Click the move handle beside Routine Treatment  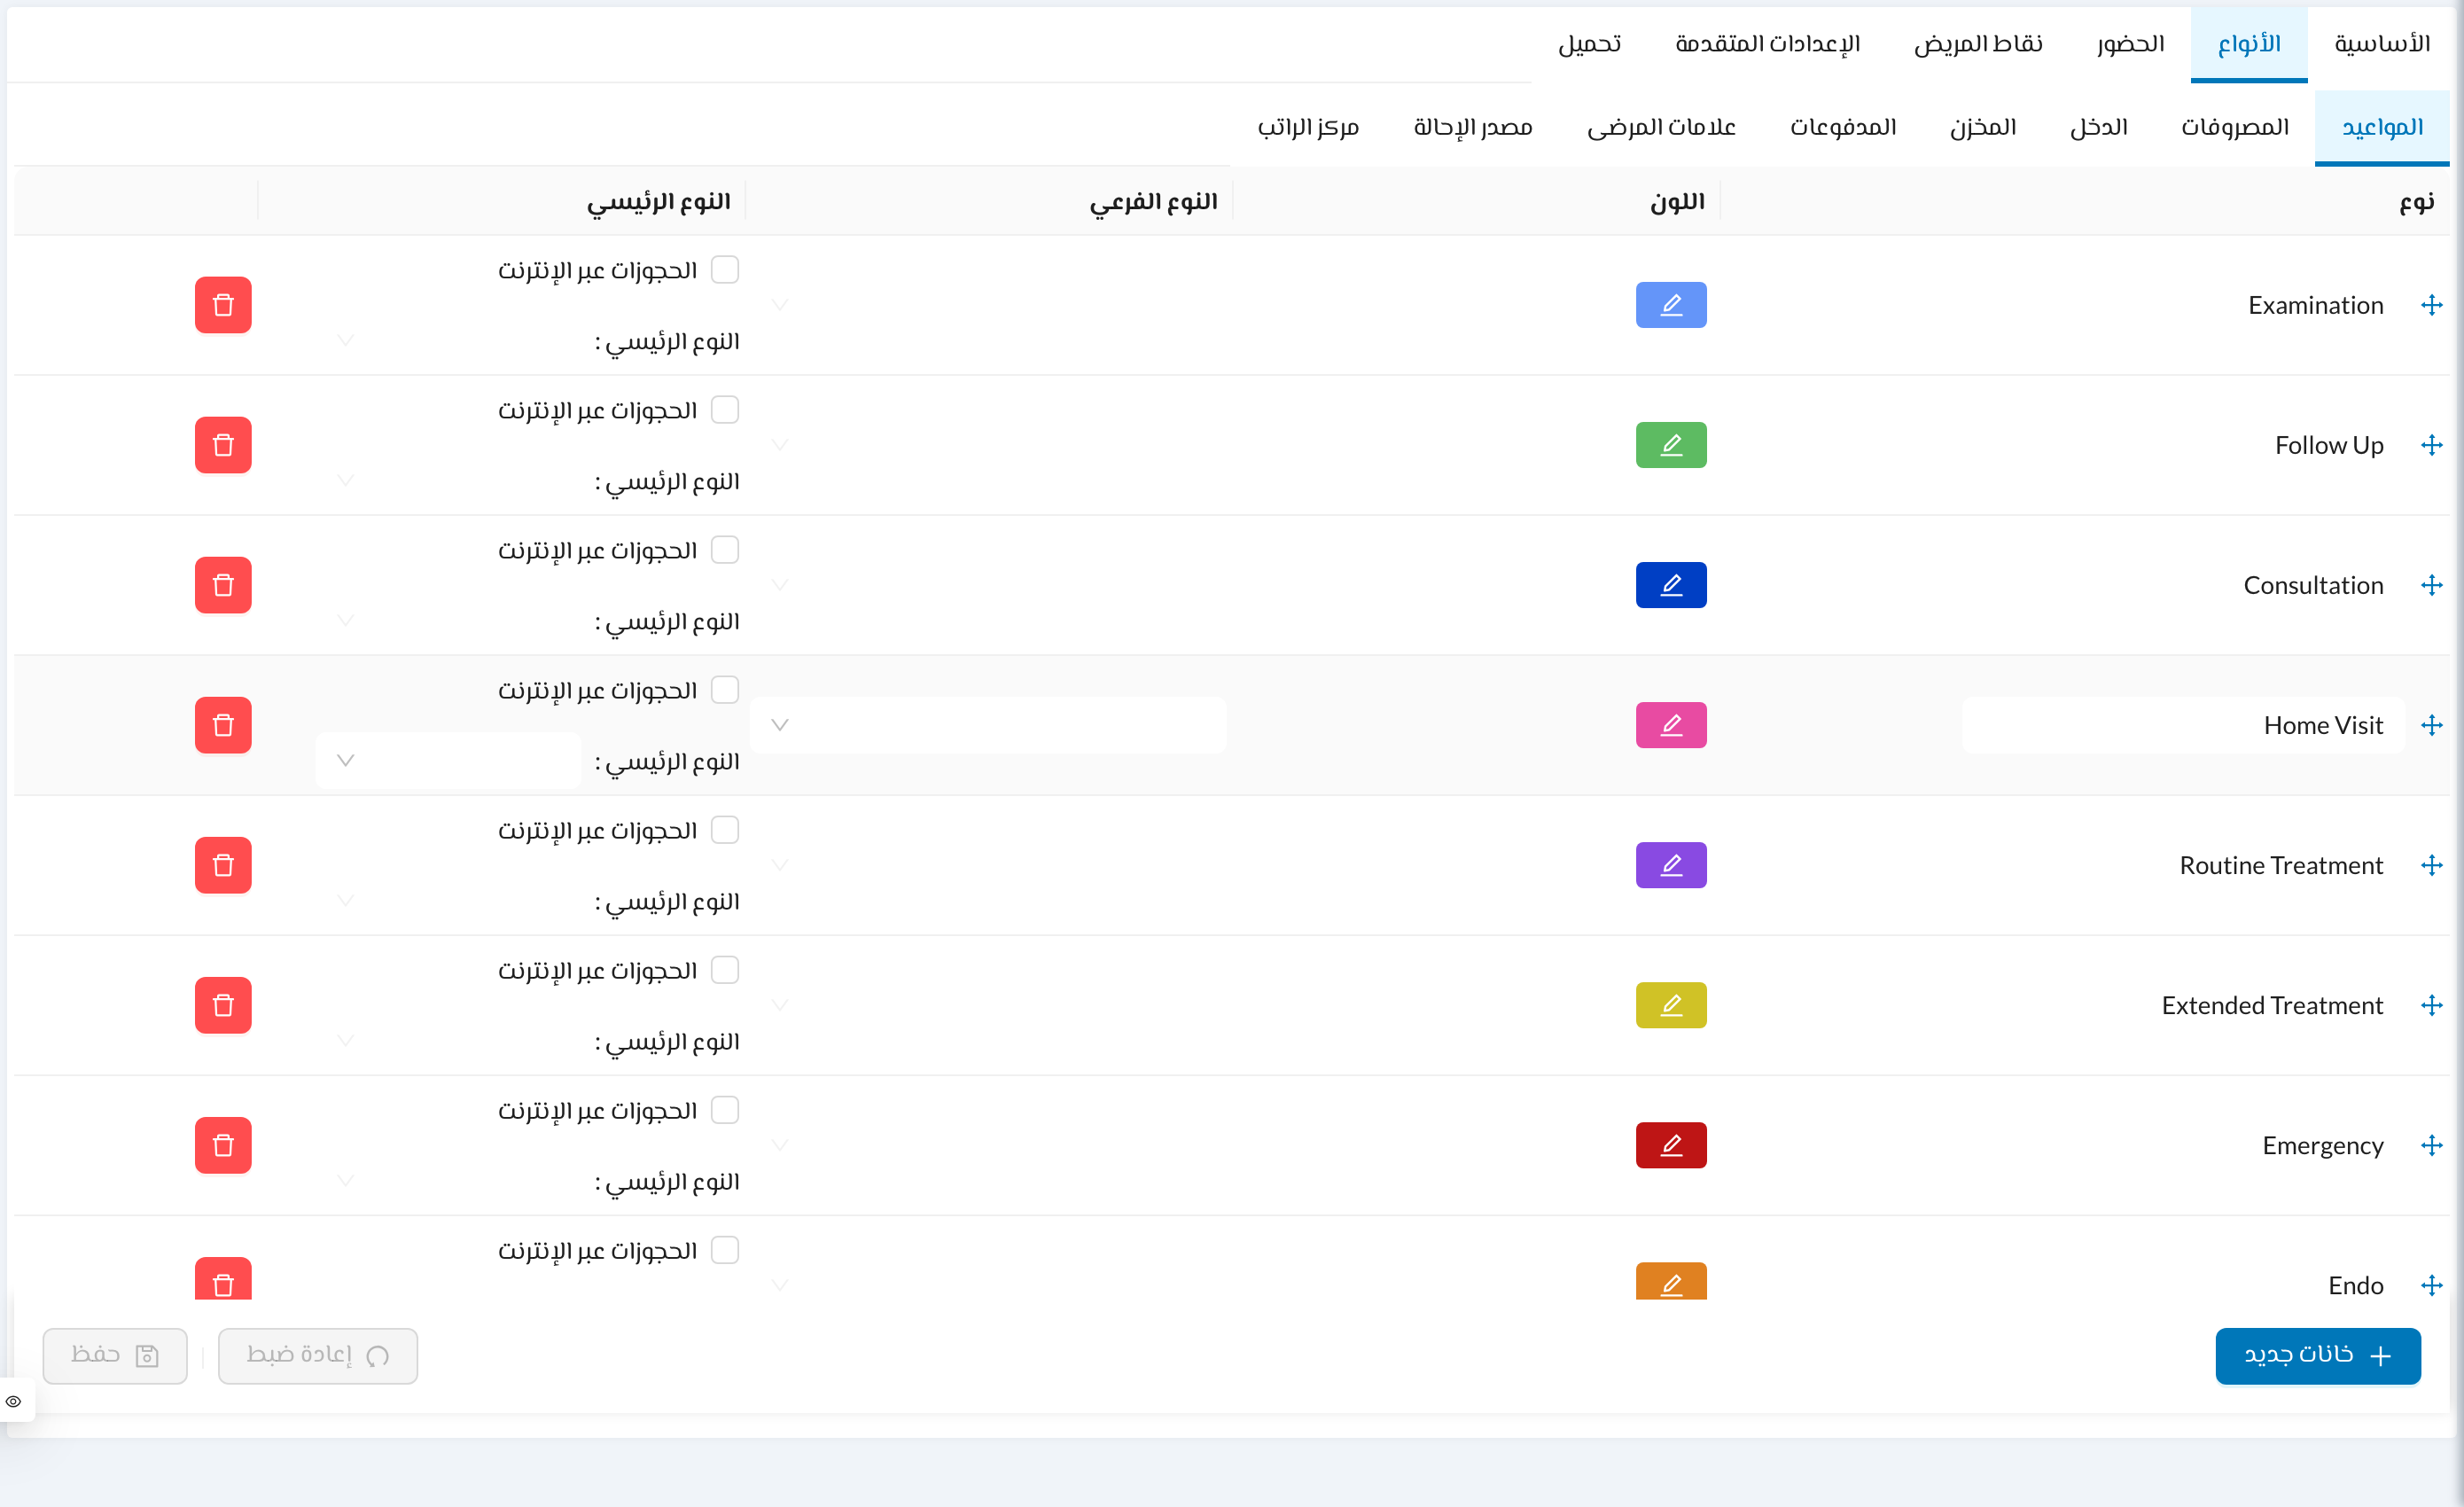(x=2432, y=865)
